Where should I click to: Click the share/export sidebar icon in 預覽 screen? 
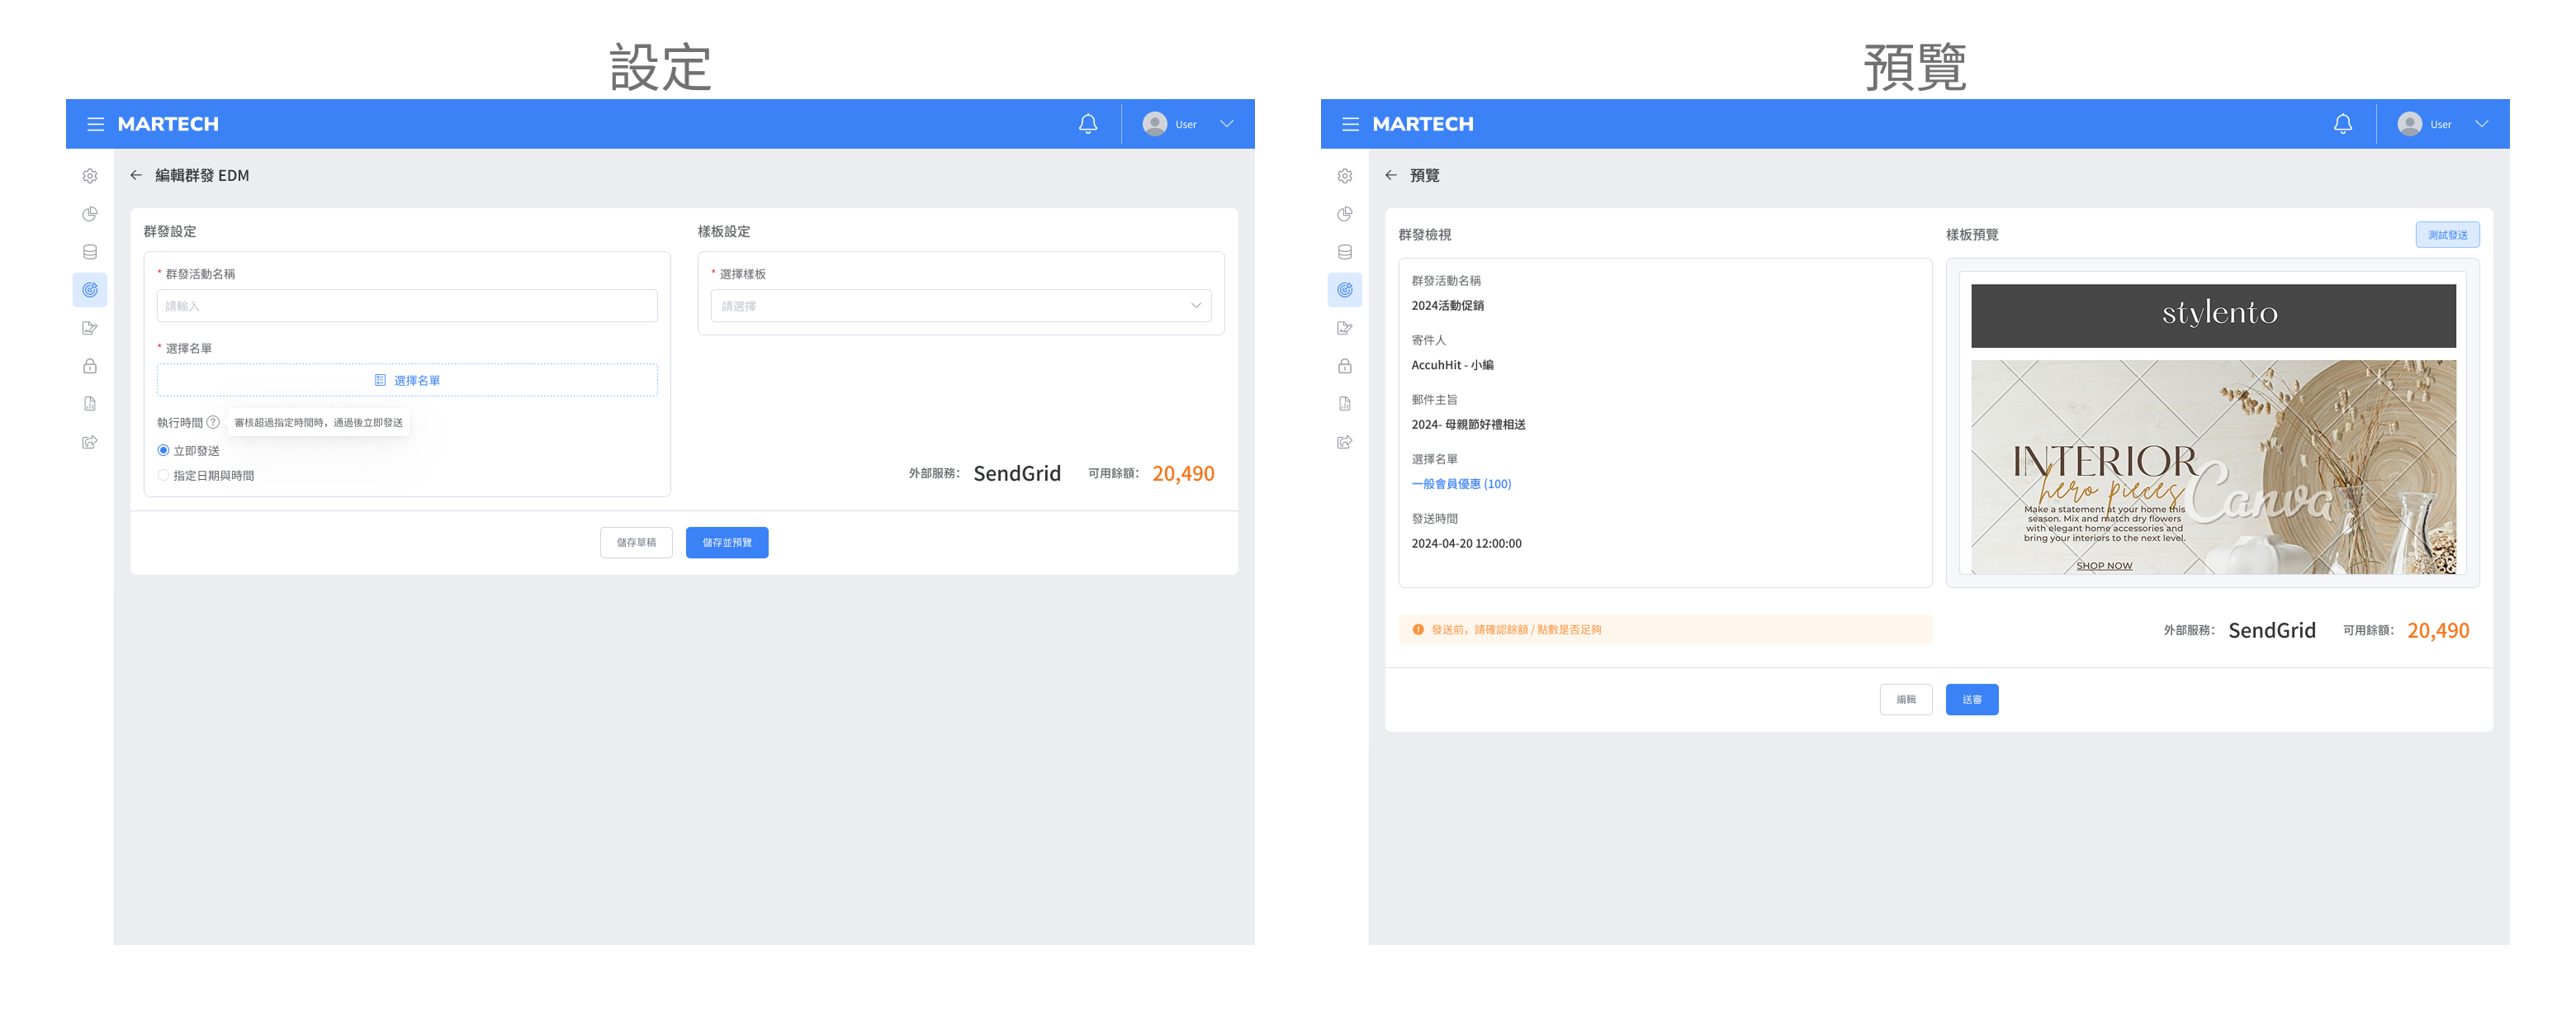(1344, 442)
